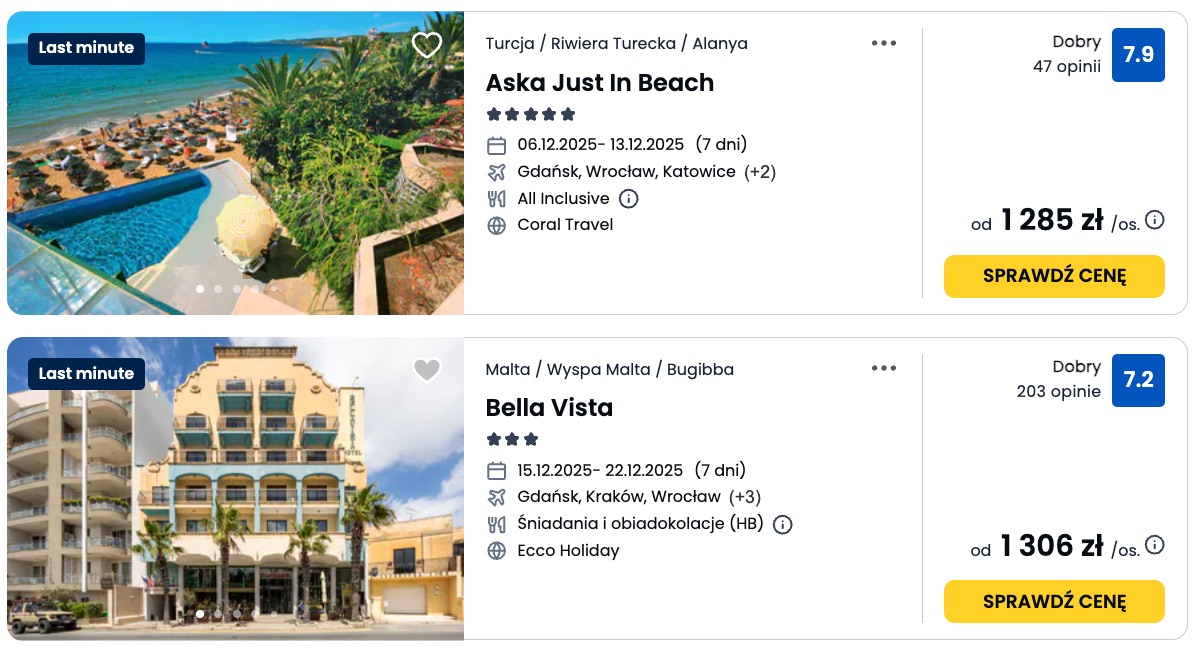Show All Inclusive info icon
The width and height of the screenshot is (1198, 650).
[628, 198]
